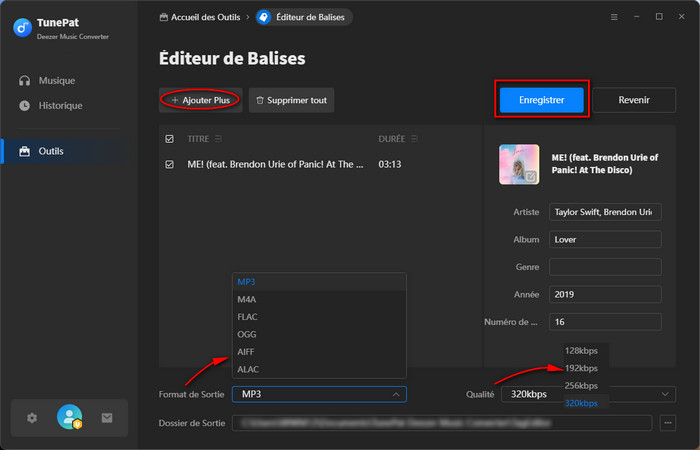This screenshot has width=700, height=450.
Task: Minimize the TunePat window
Action: pyautogui.click(x=637, y=17)
